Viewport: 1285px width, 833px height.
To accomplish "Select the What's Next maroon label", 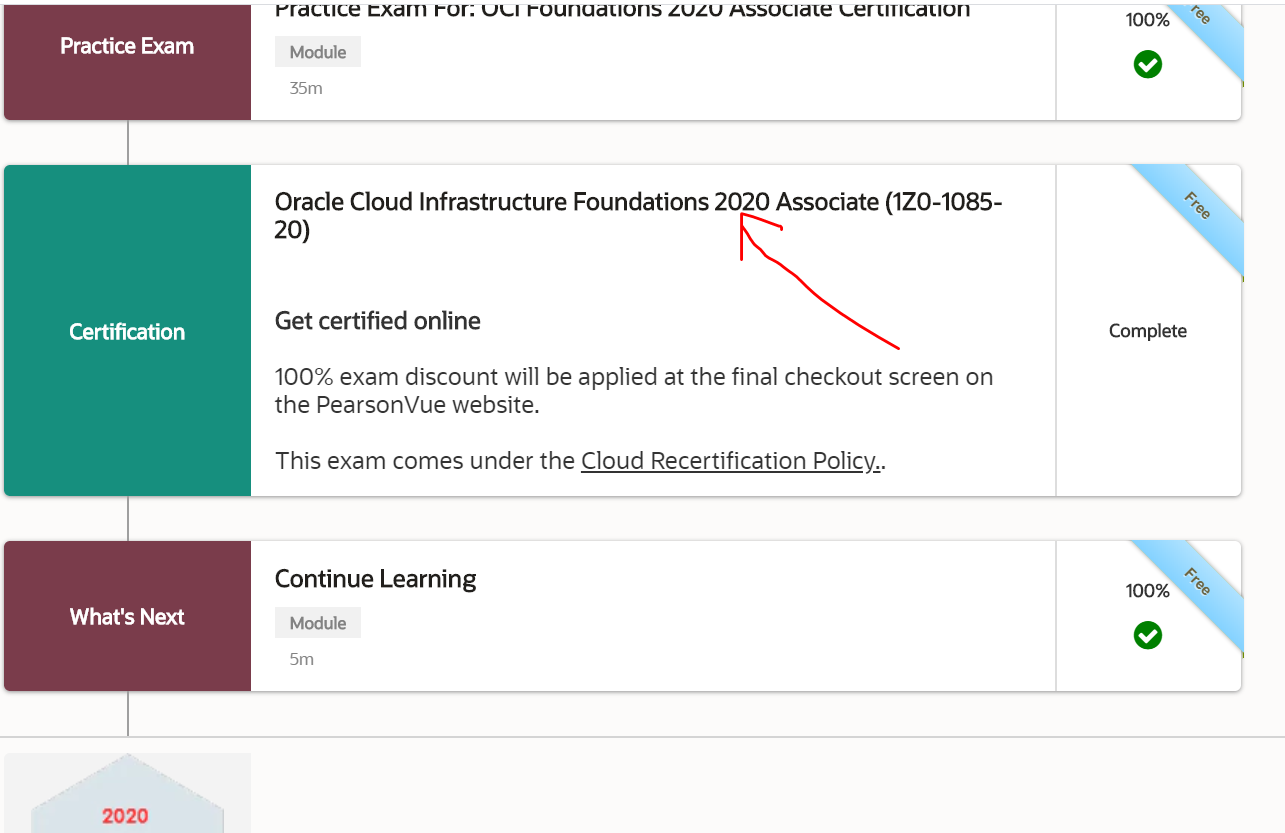I will click(127, 616).
